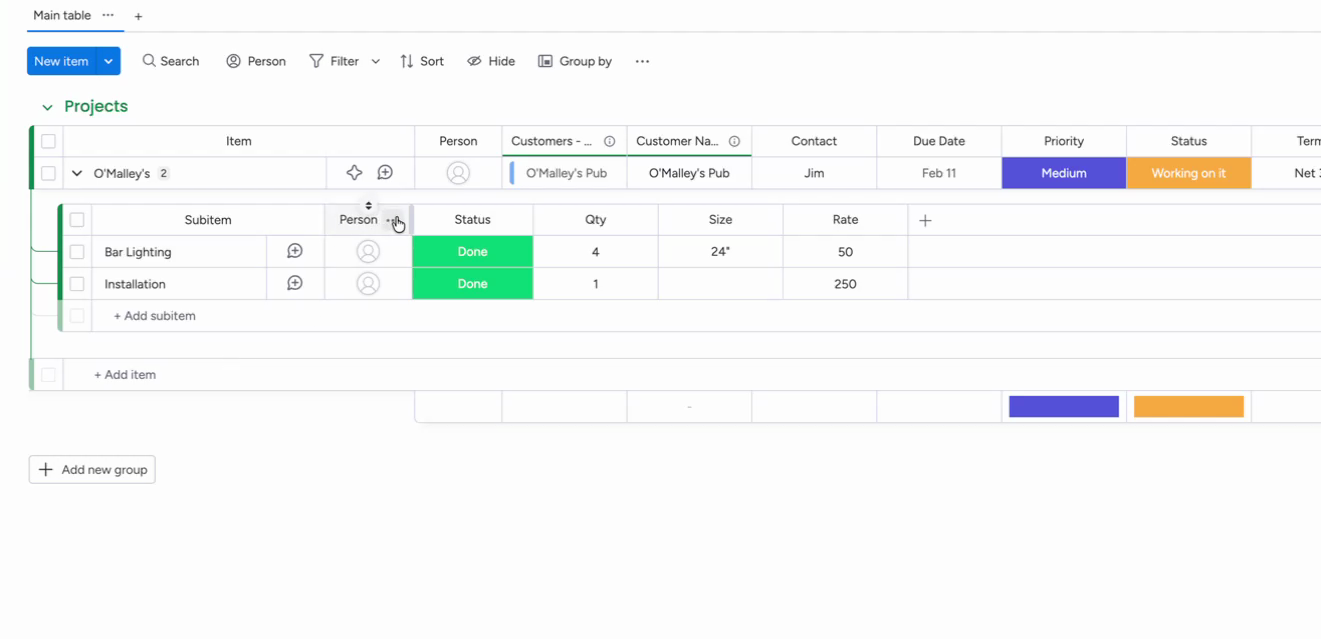This screenshot has width=1321, height=639.
Task: Open the toolbar three-dot menu
Action: (x=642, y=61)
